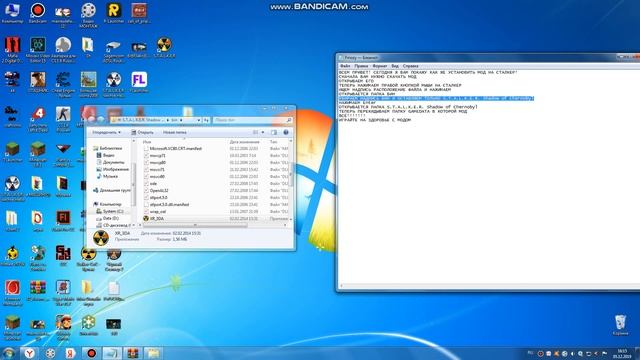Open the Правка menu in Notepad
The width and height of the screenshot is (640, 360).
[361, 66]
